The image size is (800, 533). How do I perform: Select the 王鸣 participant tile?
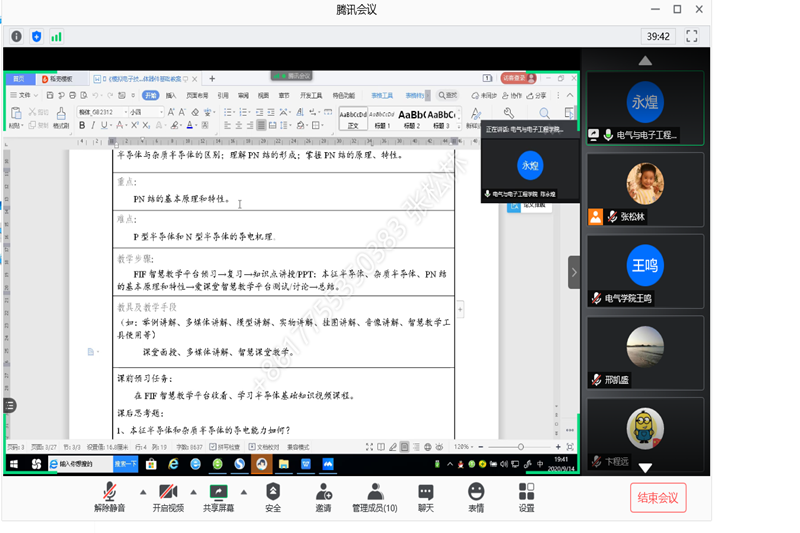(x=645, y=271)
